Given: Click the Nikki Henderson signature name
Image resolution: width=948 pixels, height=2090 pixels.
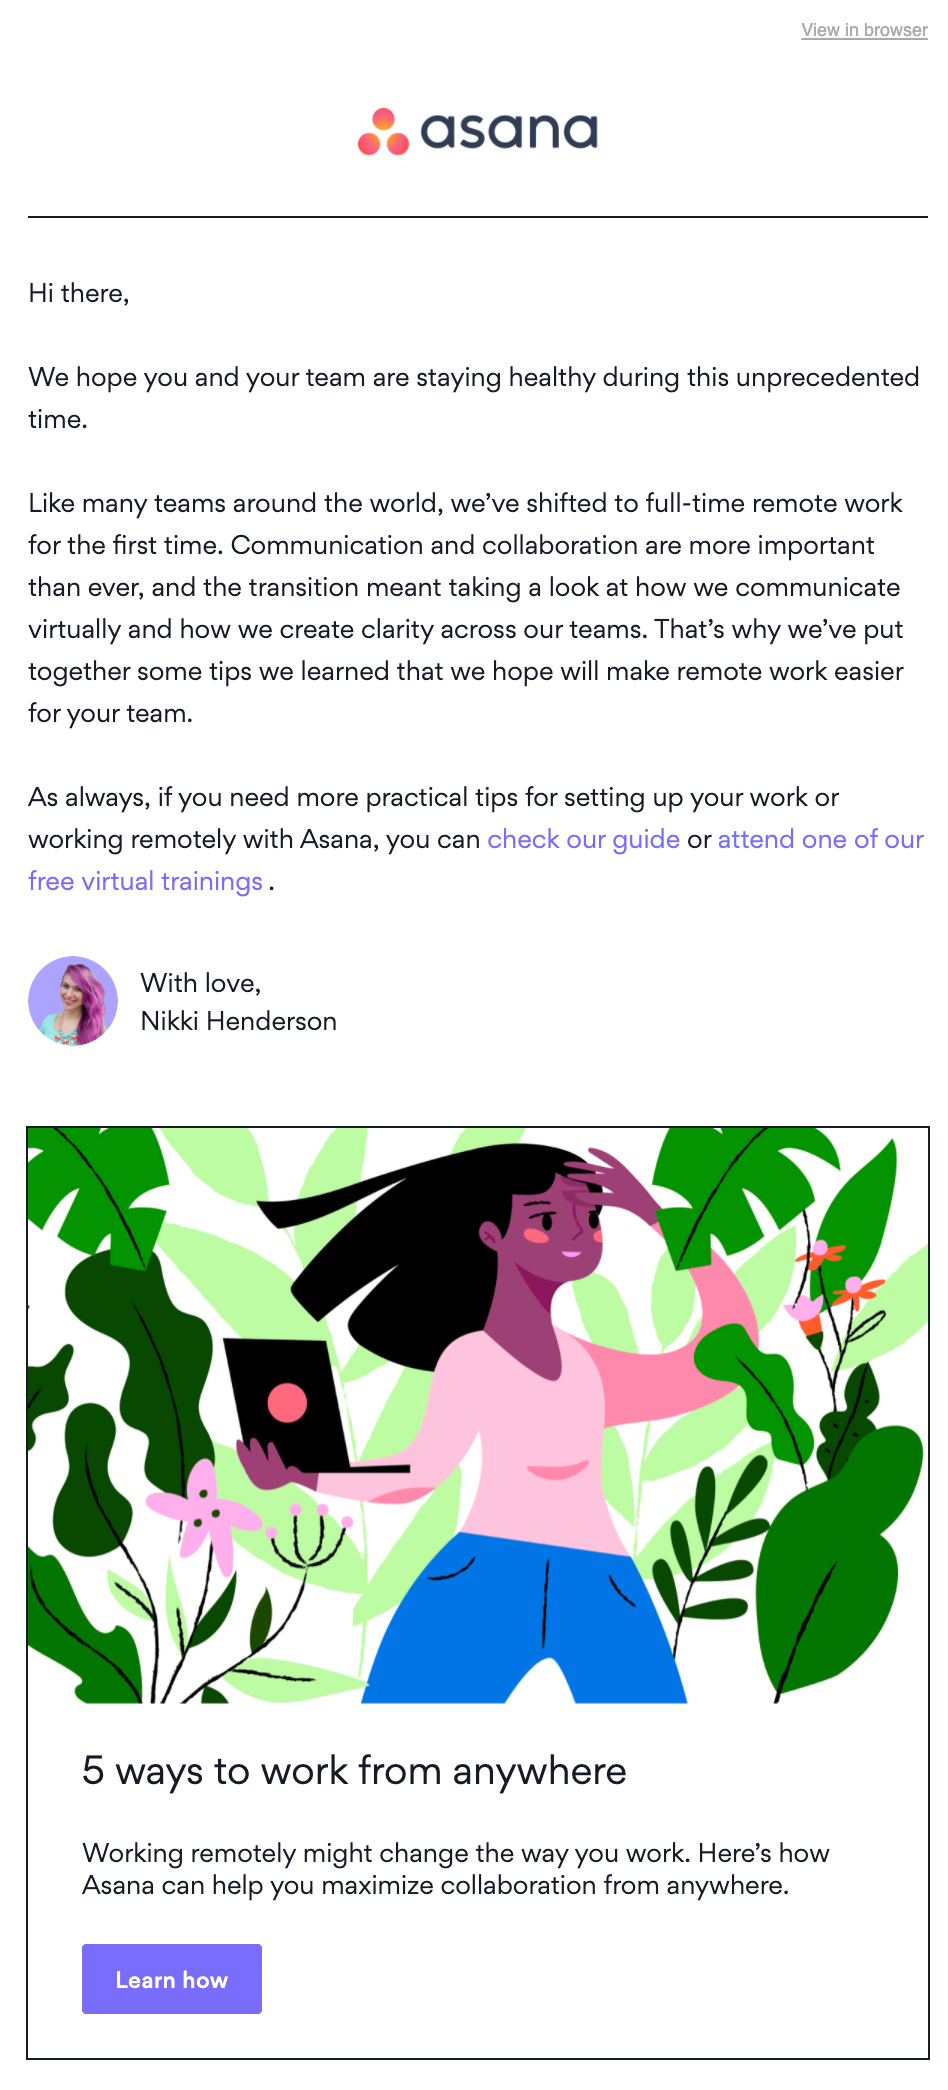Looking at the screenshot, I should (238, 1021).
